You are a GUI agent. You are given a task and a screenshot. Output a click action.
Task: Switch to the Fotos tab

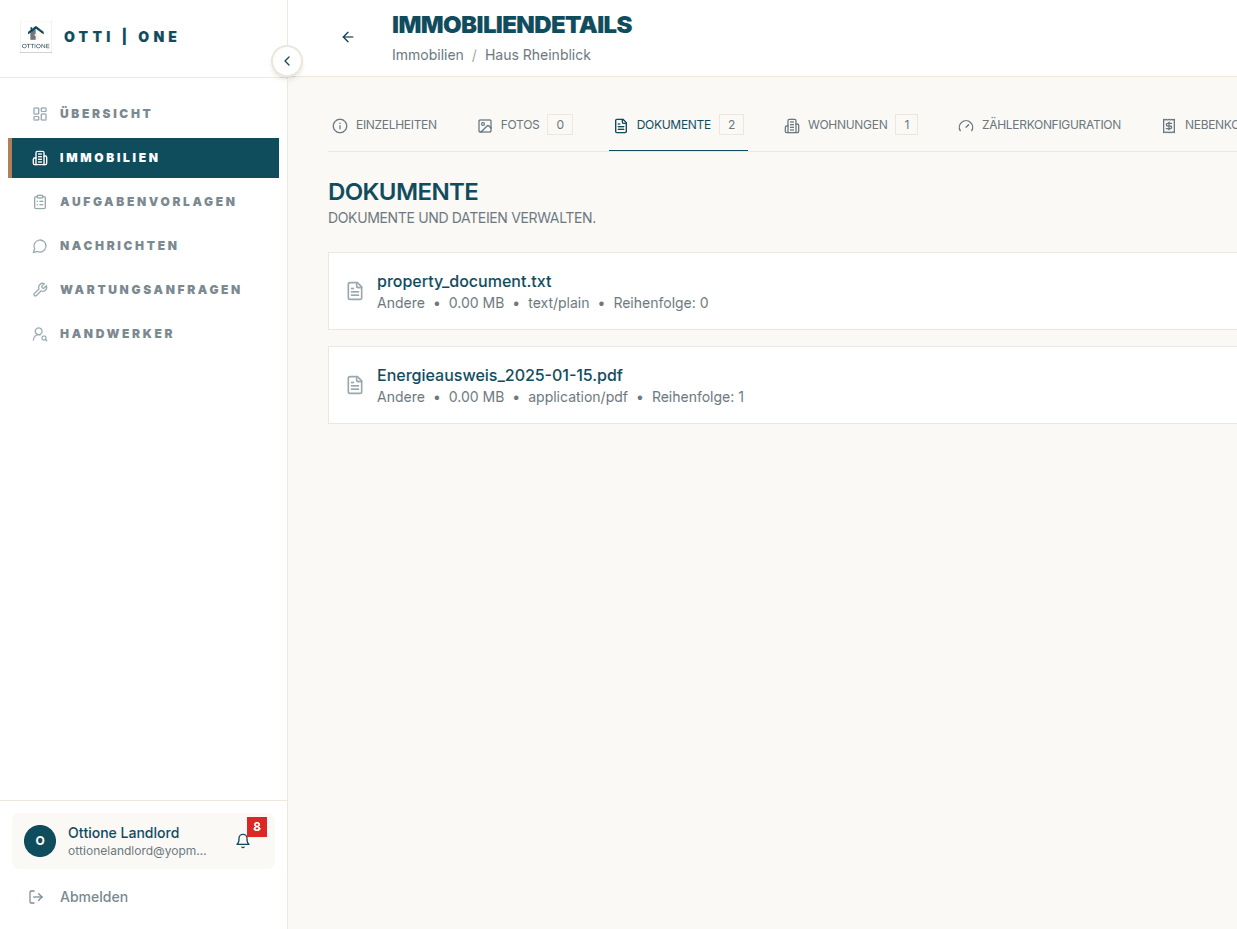[x=520, y=126]
